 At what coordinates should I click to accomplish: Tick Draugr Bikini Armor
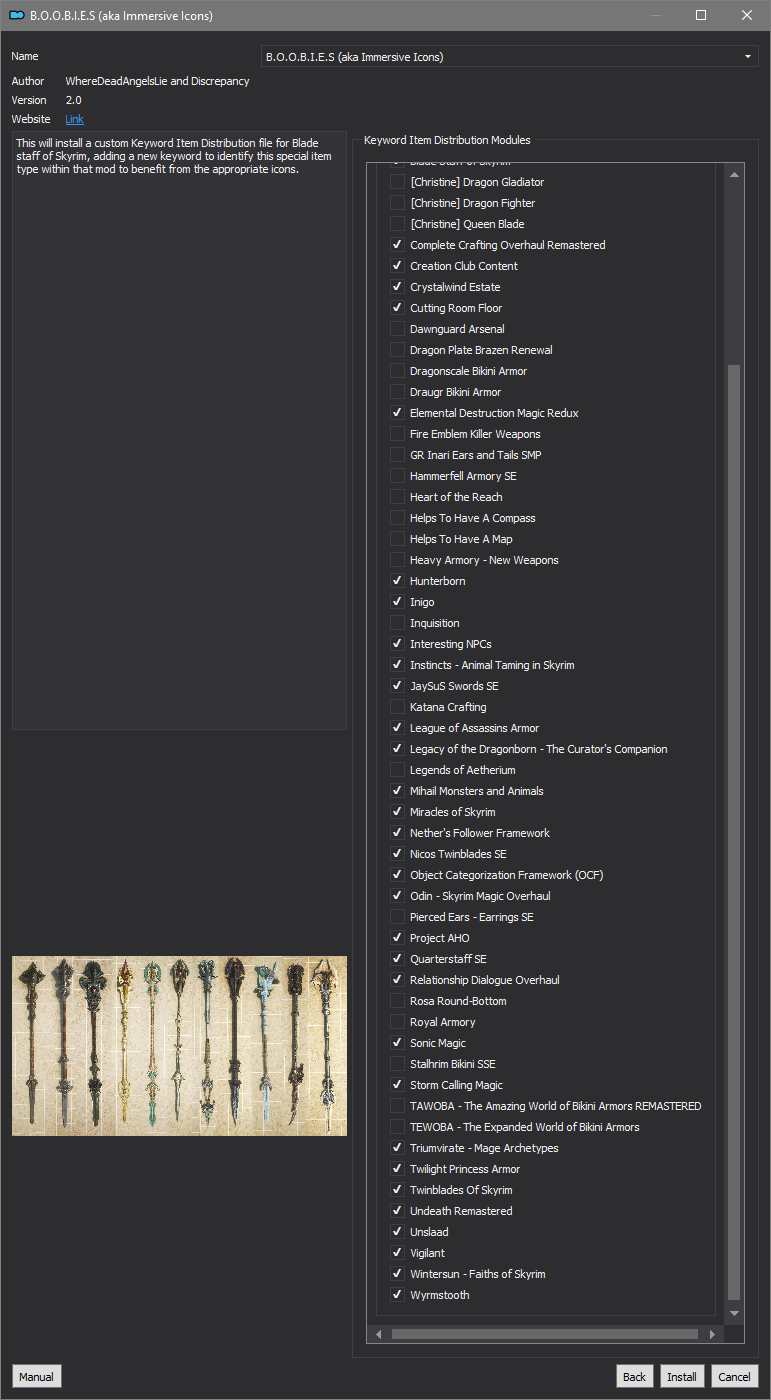tap(397, 392)
